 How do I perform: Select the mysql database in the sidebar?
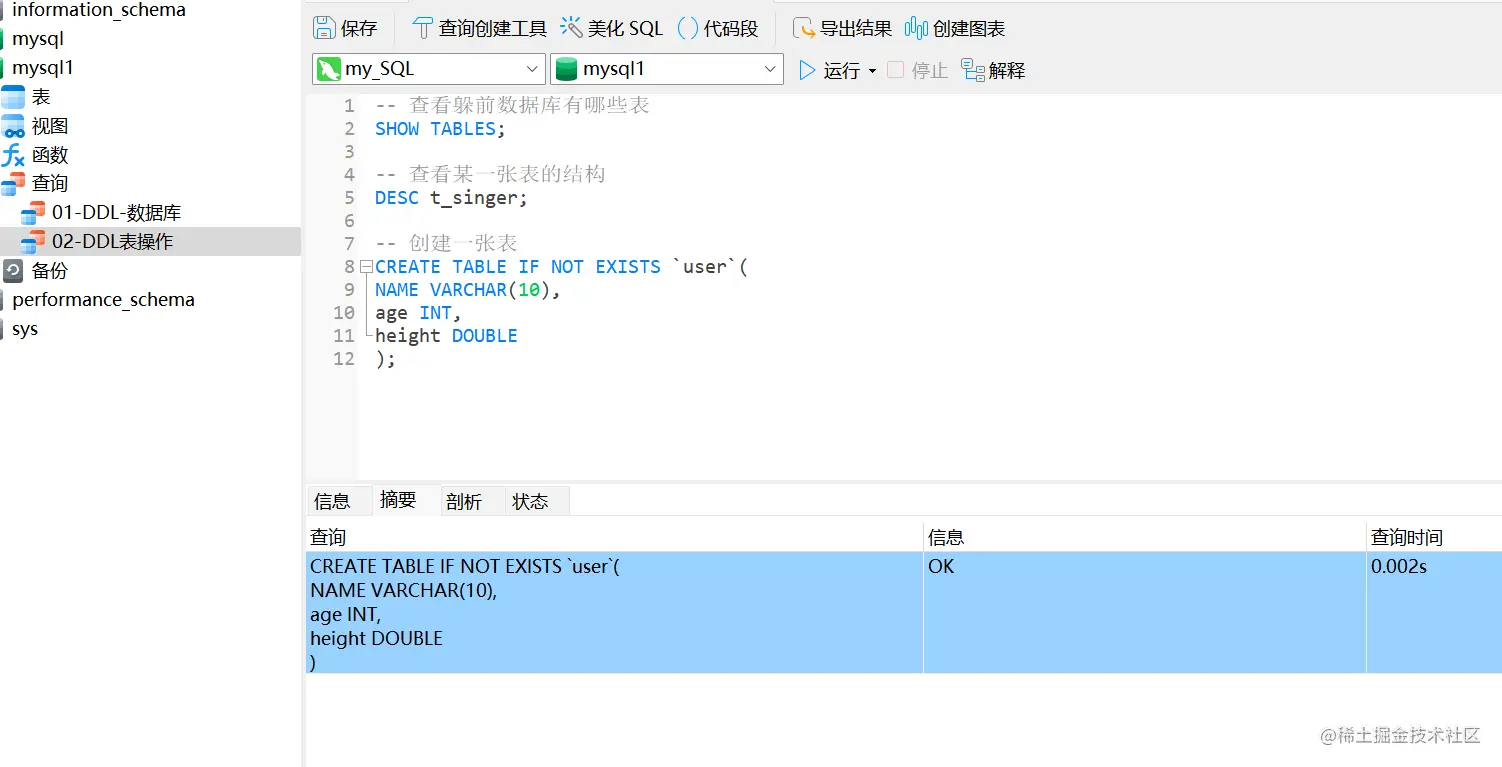pyautogui.click(x=38, y=39)
